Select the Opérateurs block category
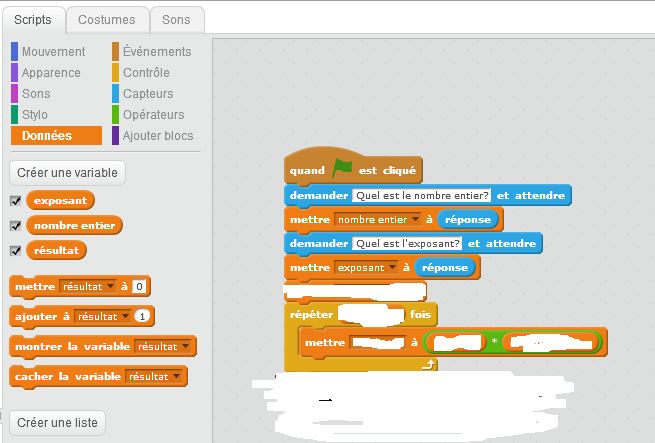This screenshot has width=655, height=443. [152, 114]
